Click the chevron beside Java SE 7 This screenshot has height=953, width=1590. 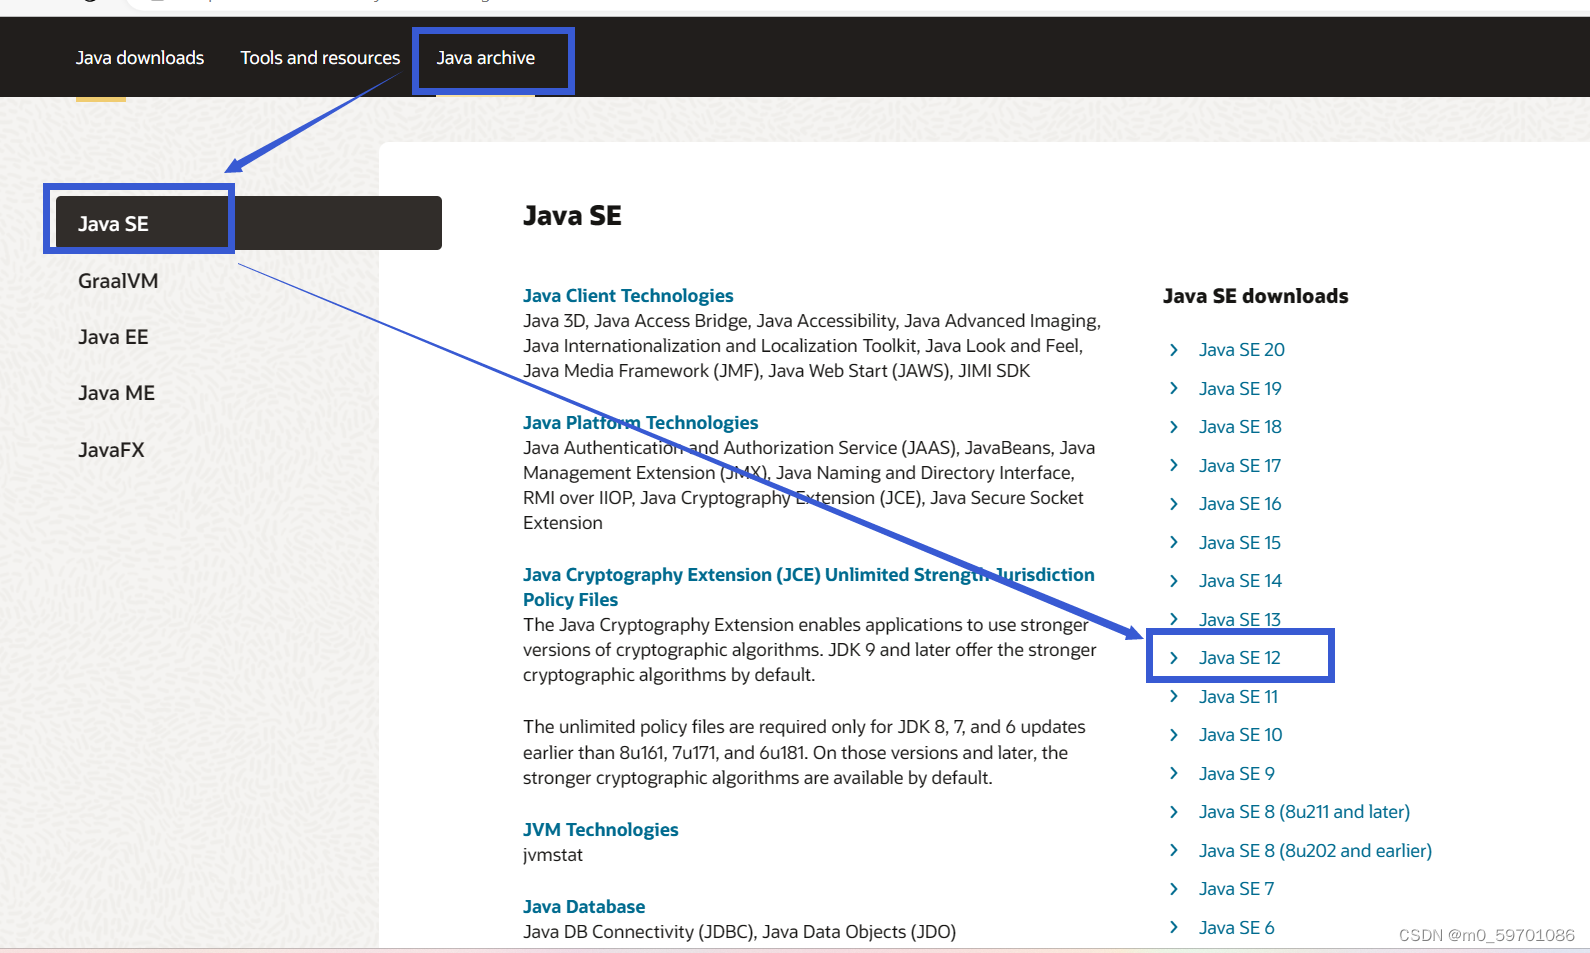[1174, 889]
